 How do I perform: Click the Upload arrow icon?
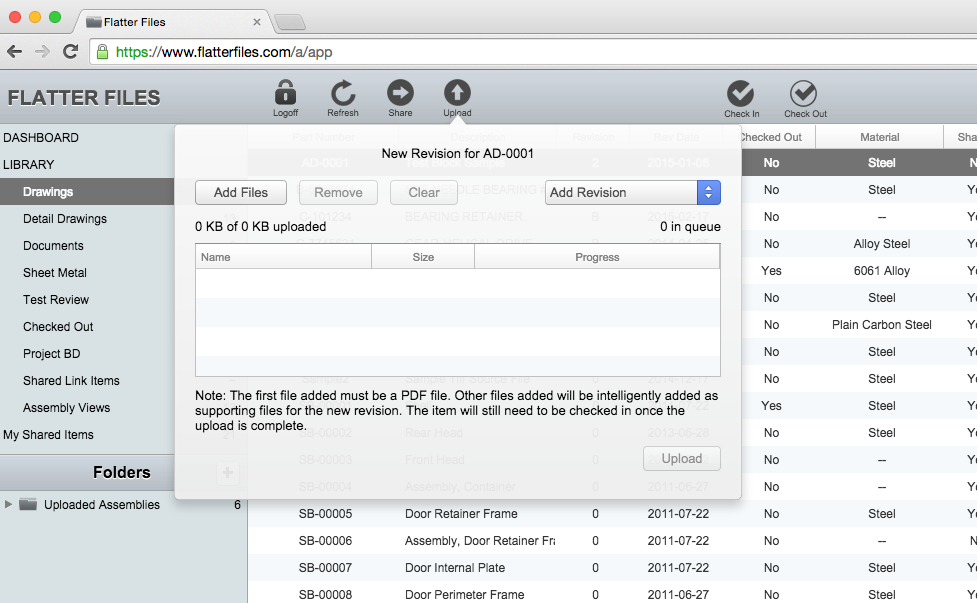pyautogui.click(x=457, y=93)
